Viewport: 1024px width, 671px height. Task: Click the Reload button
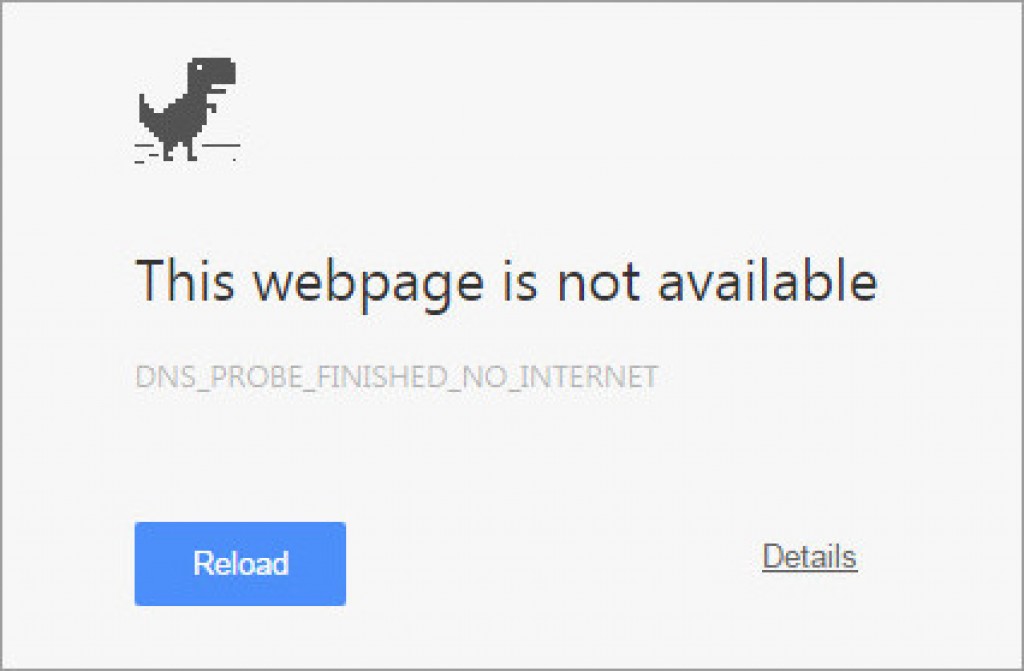coord(240,564)
